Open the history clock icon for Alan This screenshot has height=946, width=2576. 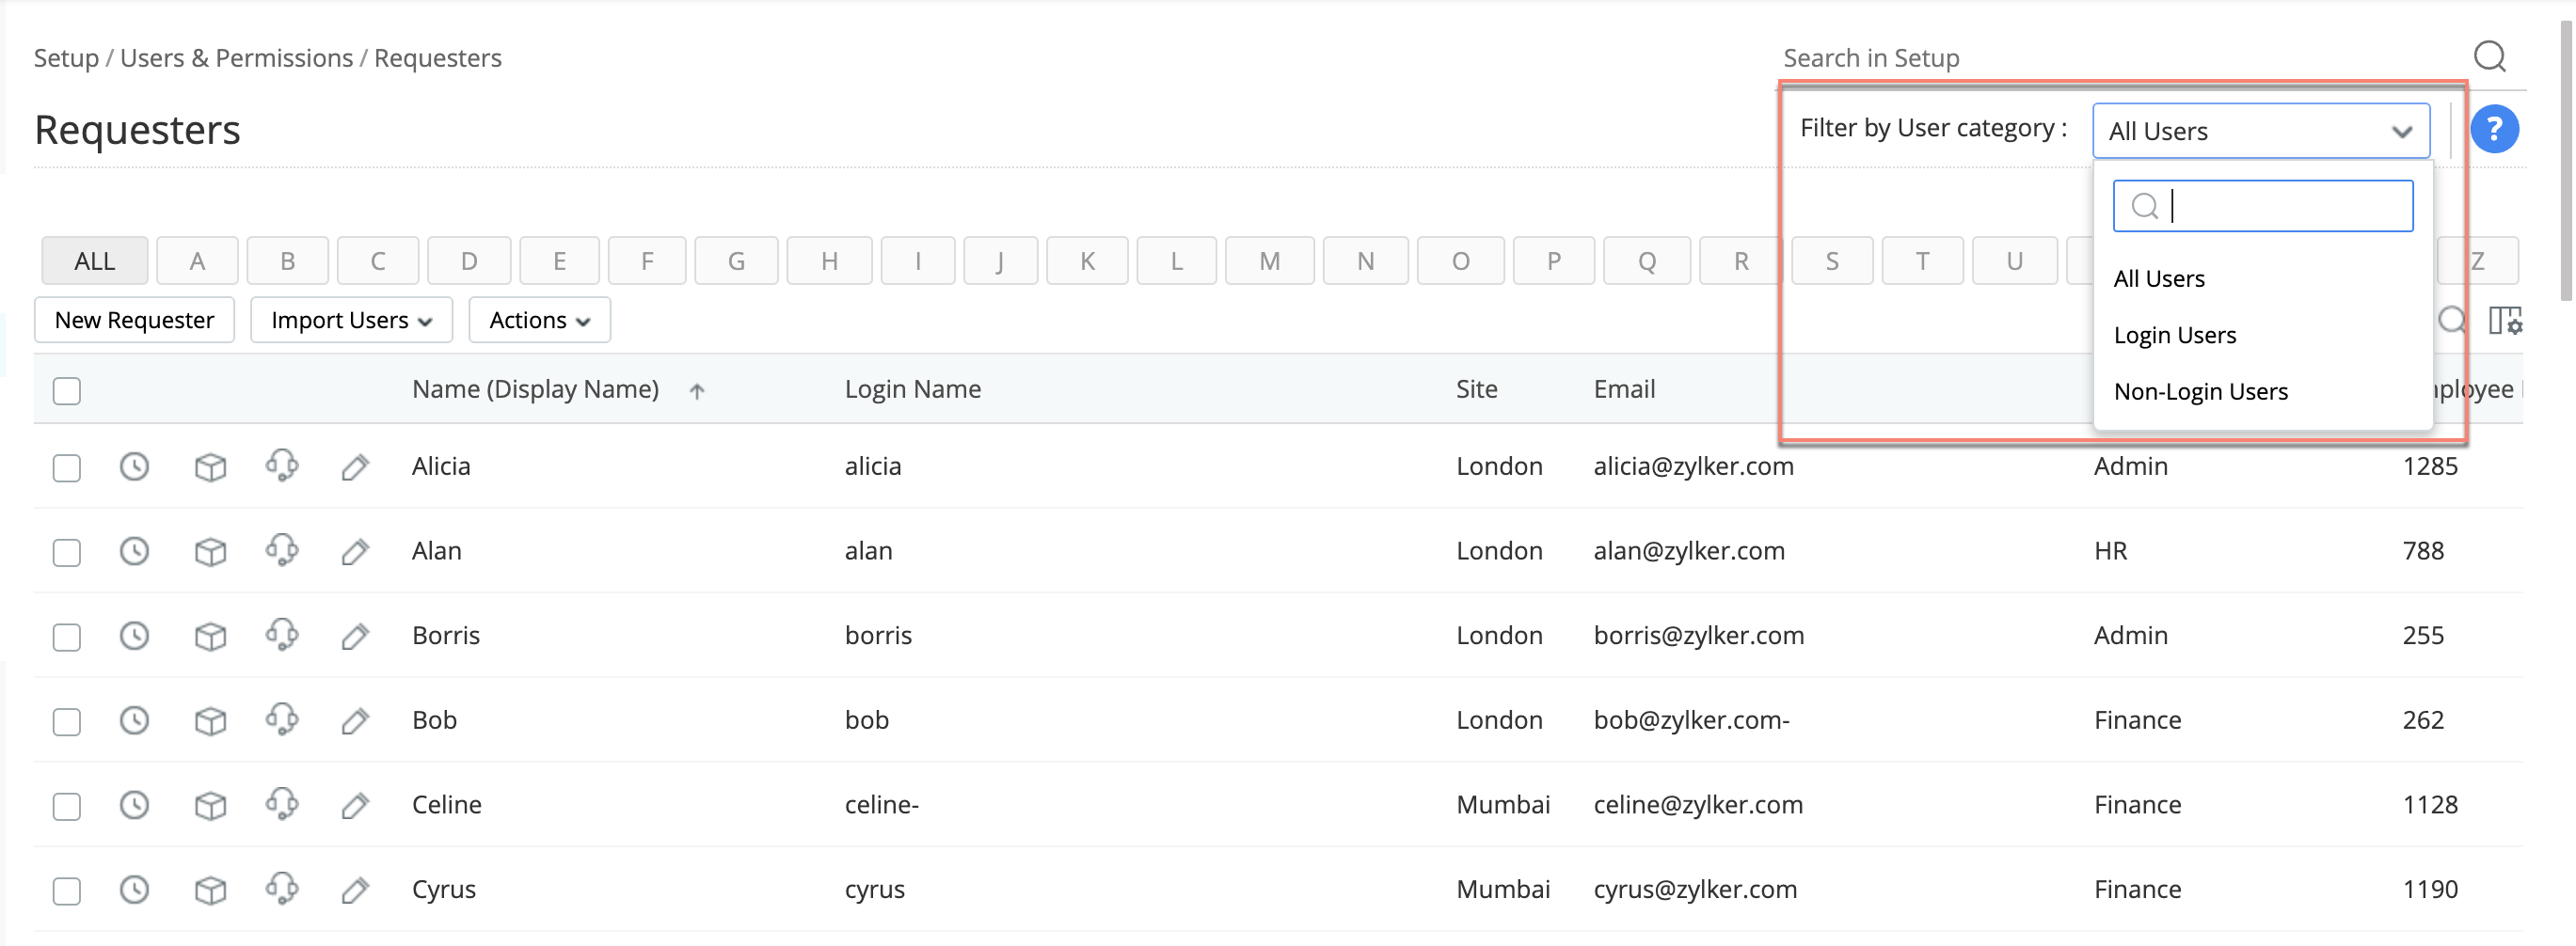134,551
